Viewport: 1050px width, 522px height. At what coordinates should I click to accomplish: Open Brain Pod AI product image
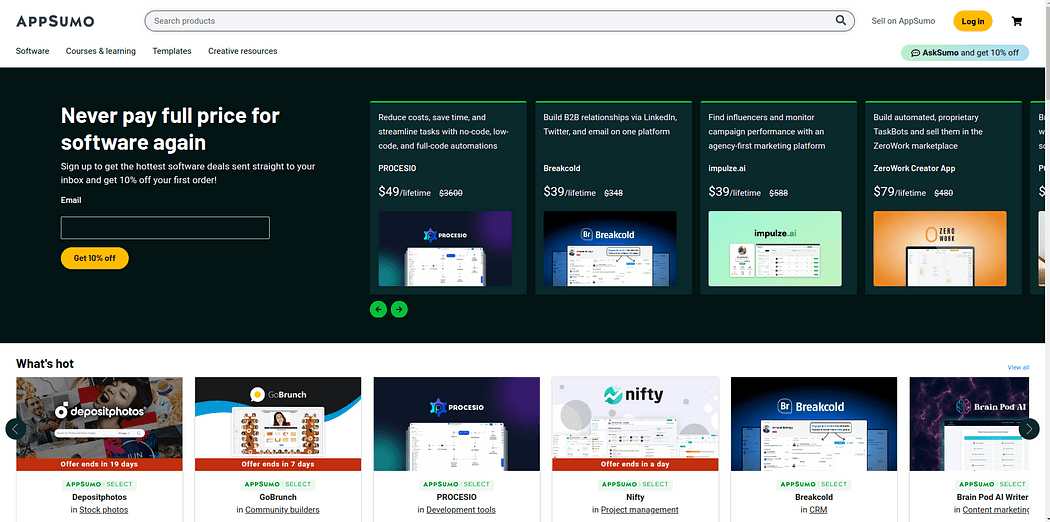pyautogui.click(x=969, y=424)
